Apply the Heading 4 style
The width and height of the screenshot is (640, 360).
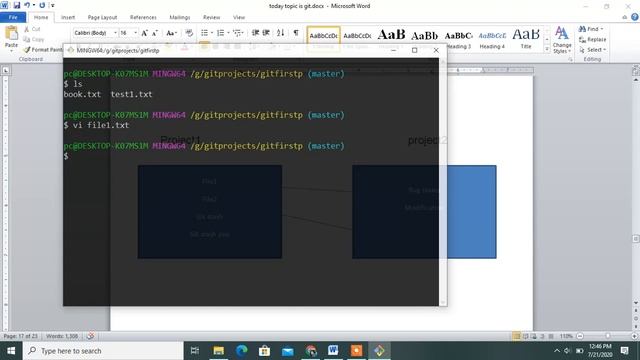(x=492, y=39)
